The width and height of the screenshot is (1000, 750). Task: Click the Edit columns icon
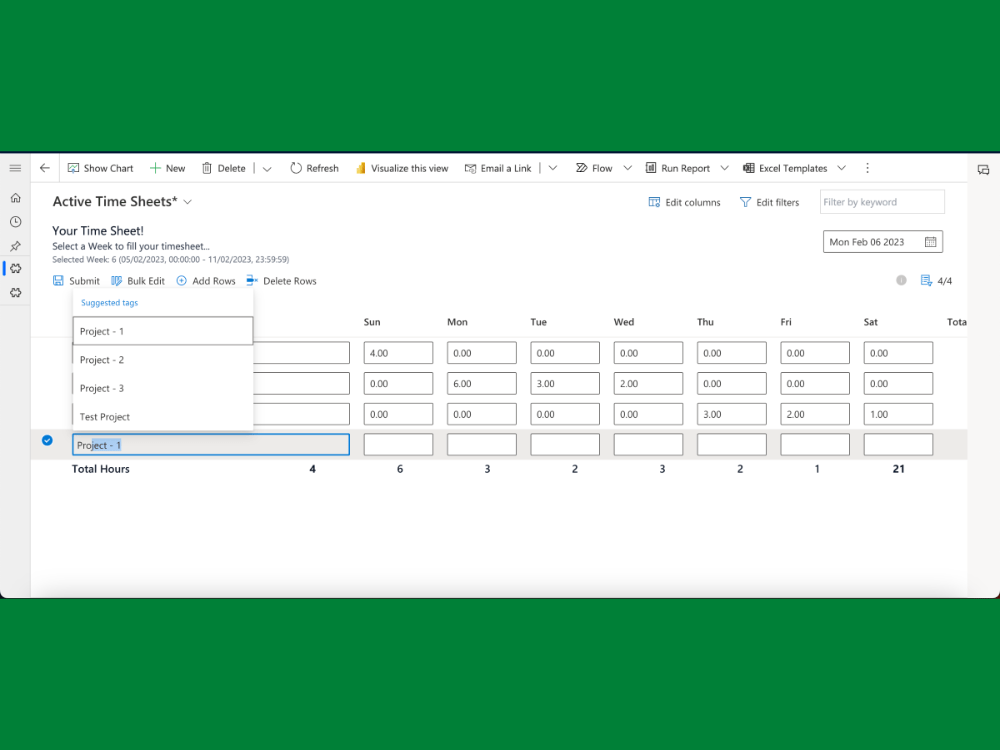(653, 202)
